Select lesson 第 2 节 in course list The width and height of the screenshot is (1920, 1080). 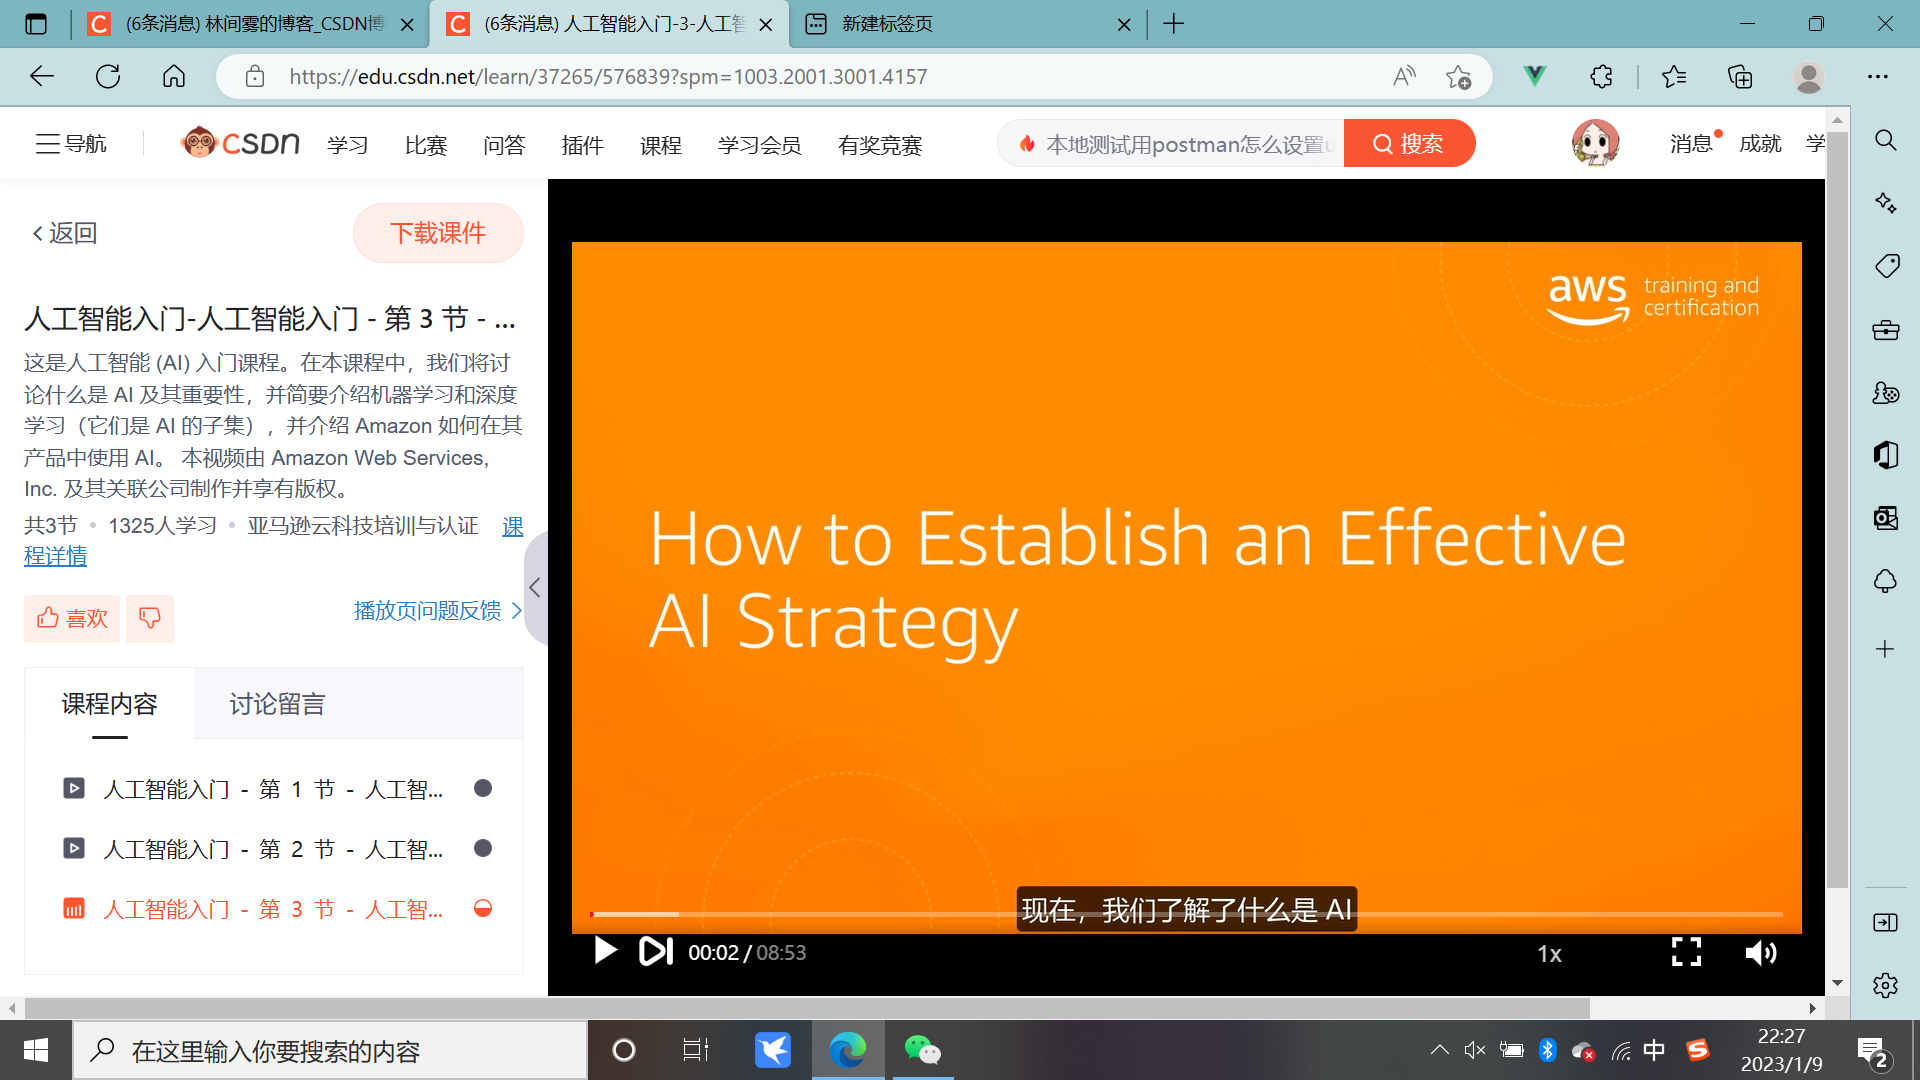pyautogui.click(x=272, y=849)
